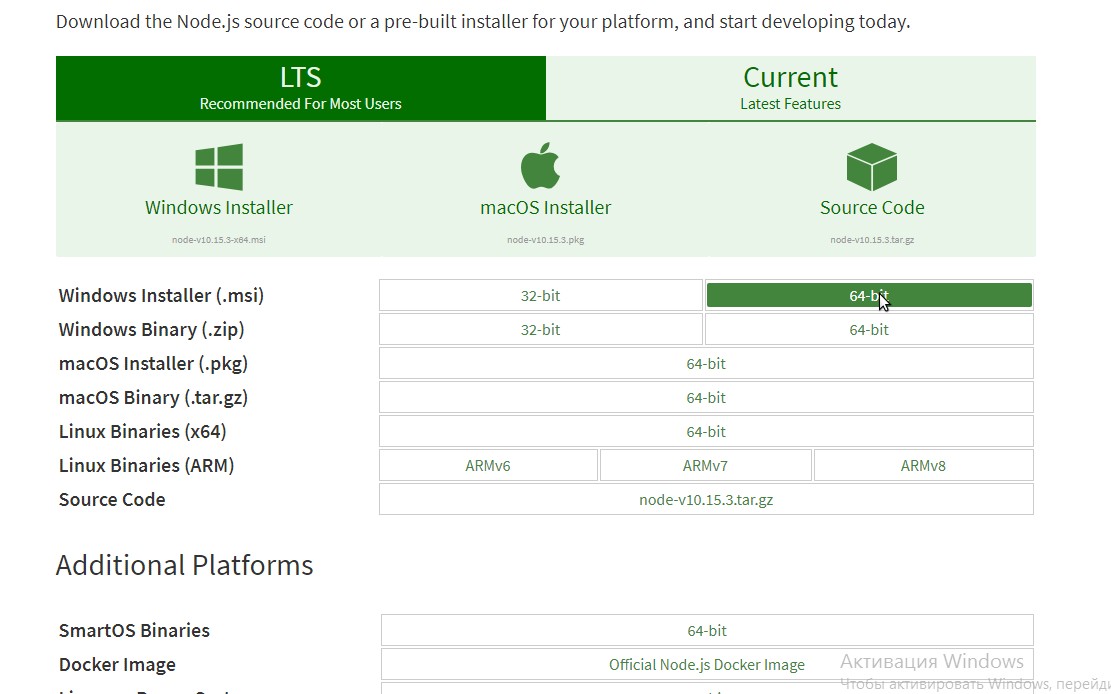Viewport: 1111px width, 694px height.
Task: Download the 32-bit Windows Installer (.msi)
Action: [x=541, y=296]
